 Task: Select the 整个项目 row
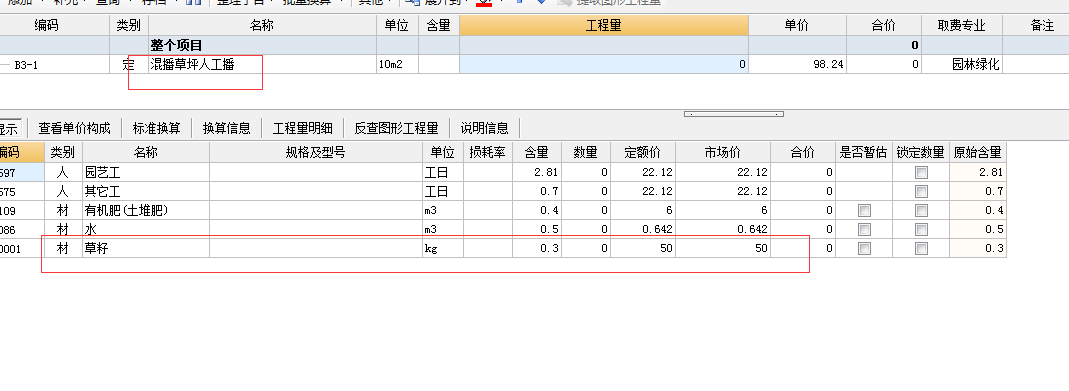point(534,46)
